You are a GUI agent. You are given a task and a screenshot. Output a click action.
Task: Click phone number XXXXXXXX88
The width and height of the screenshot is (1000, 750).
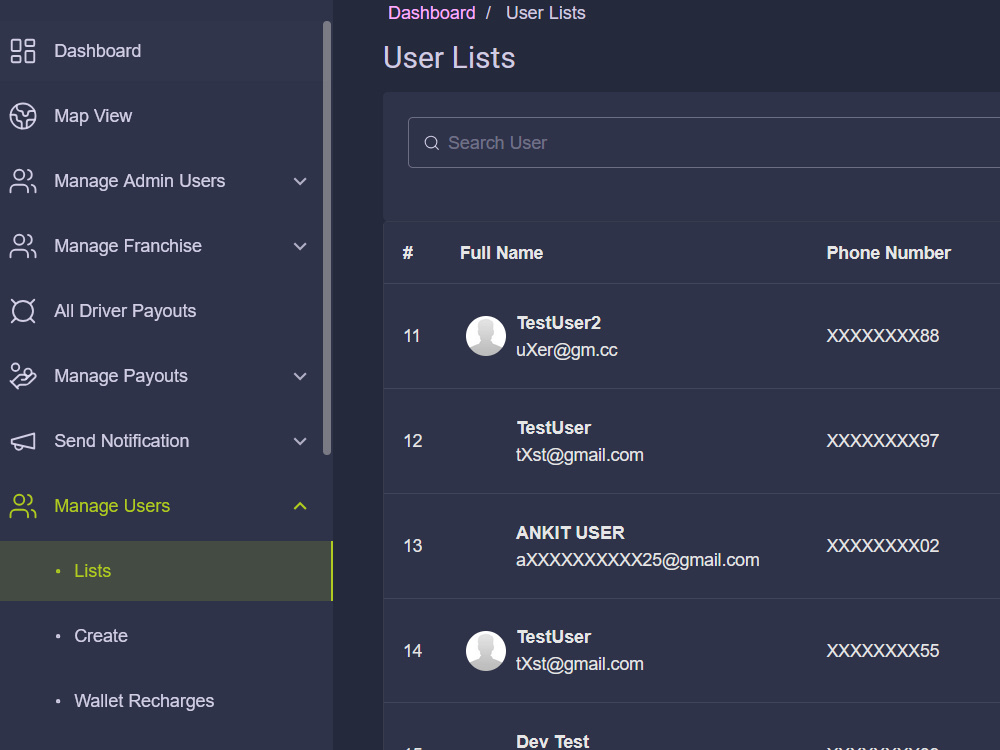click(883, 336)
